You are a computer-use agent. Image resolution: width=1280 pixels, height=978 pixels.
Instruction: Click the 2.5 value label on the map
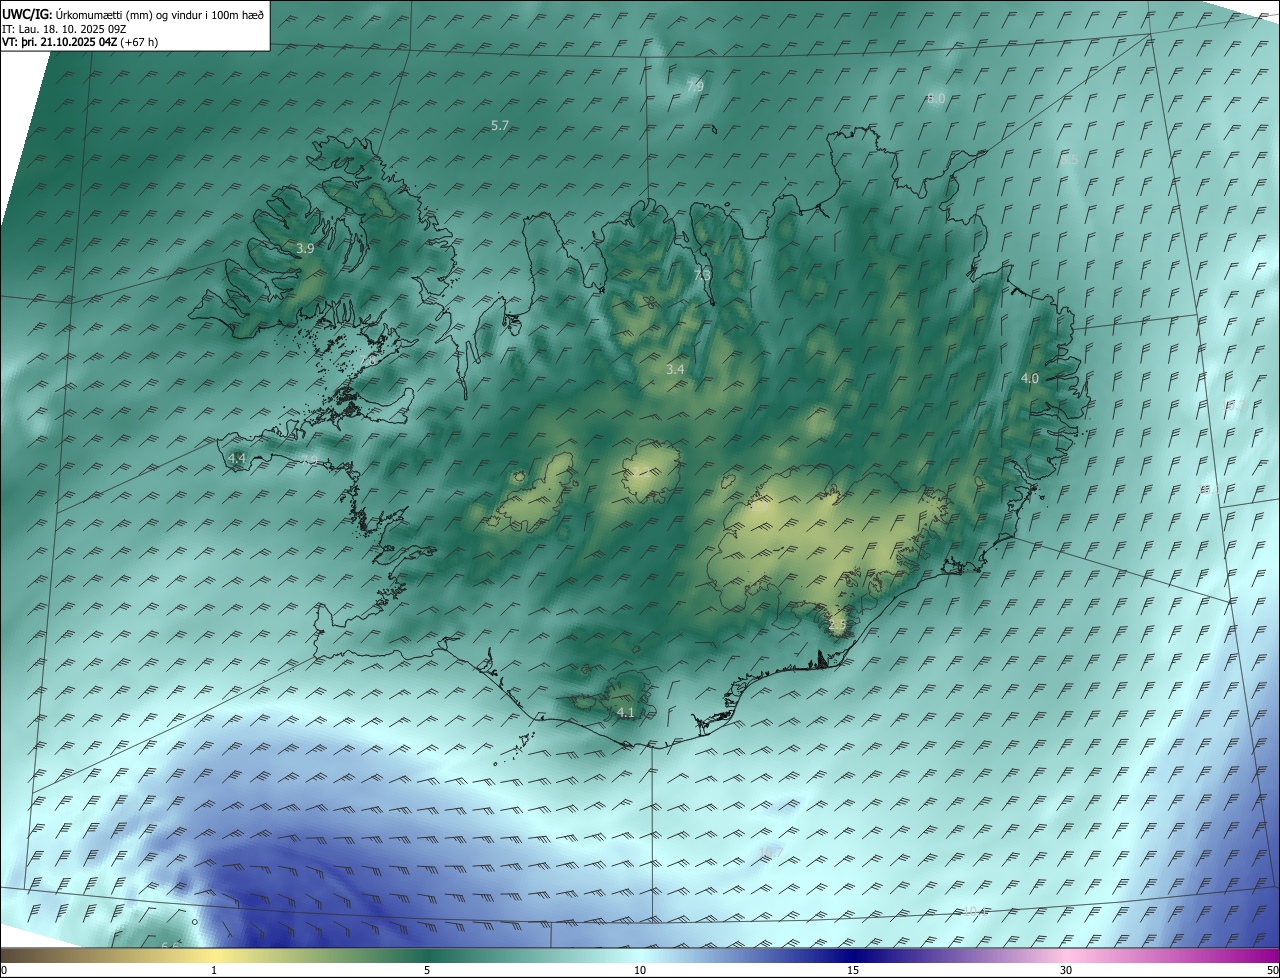(838, 625)
